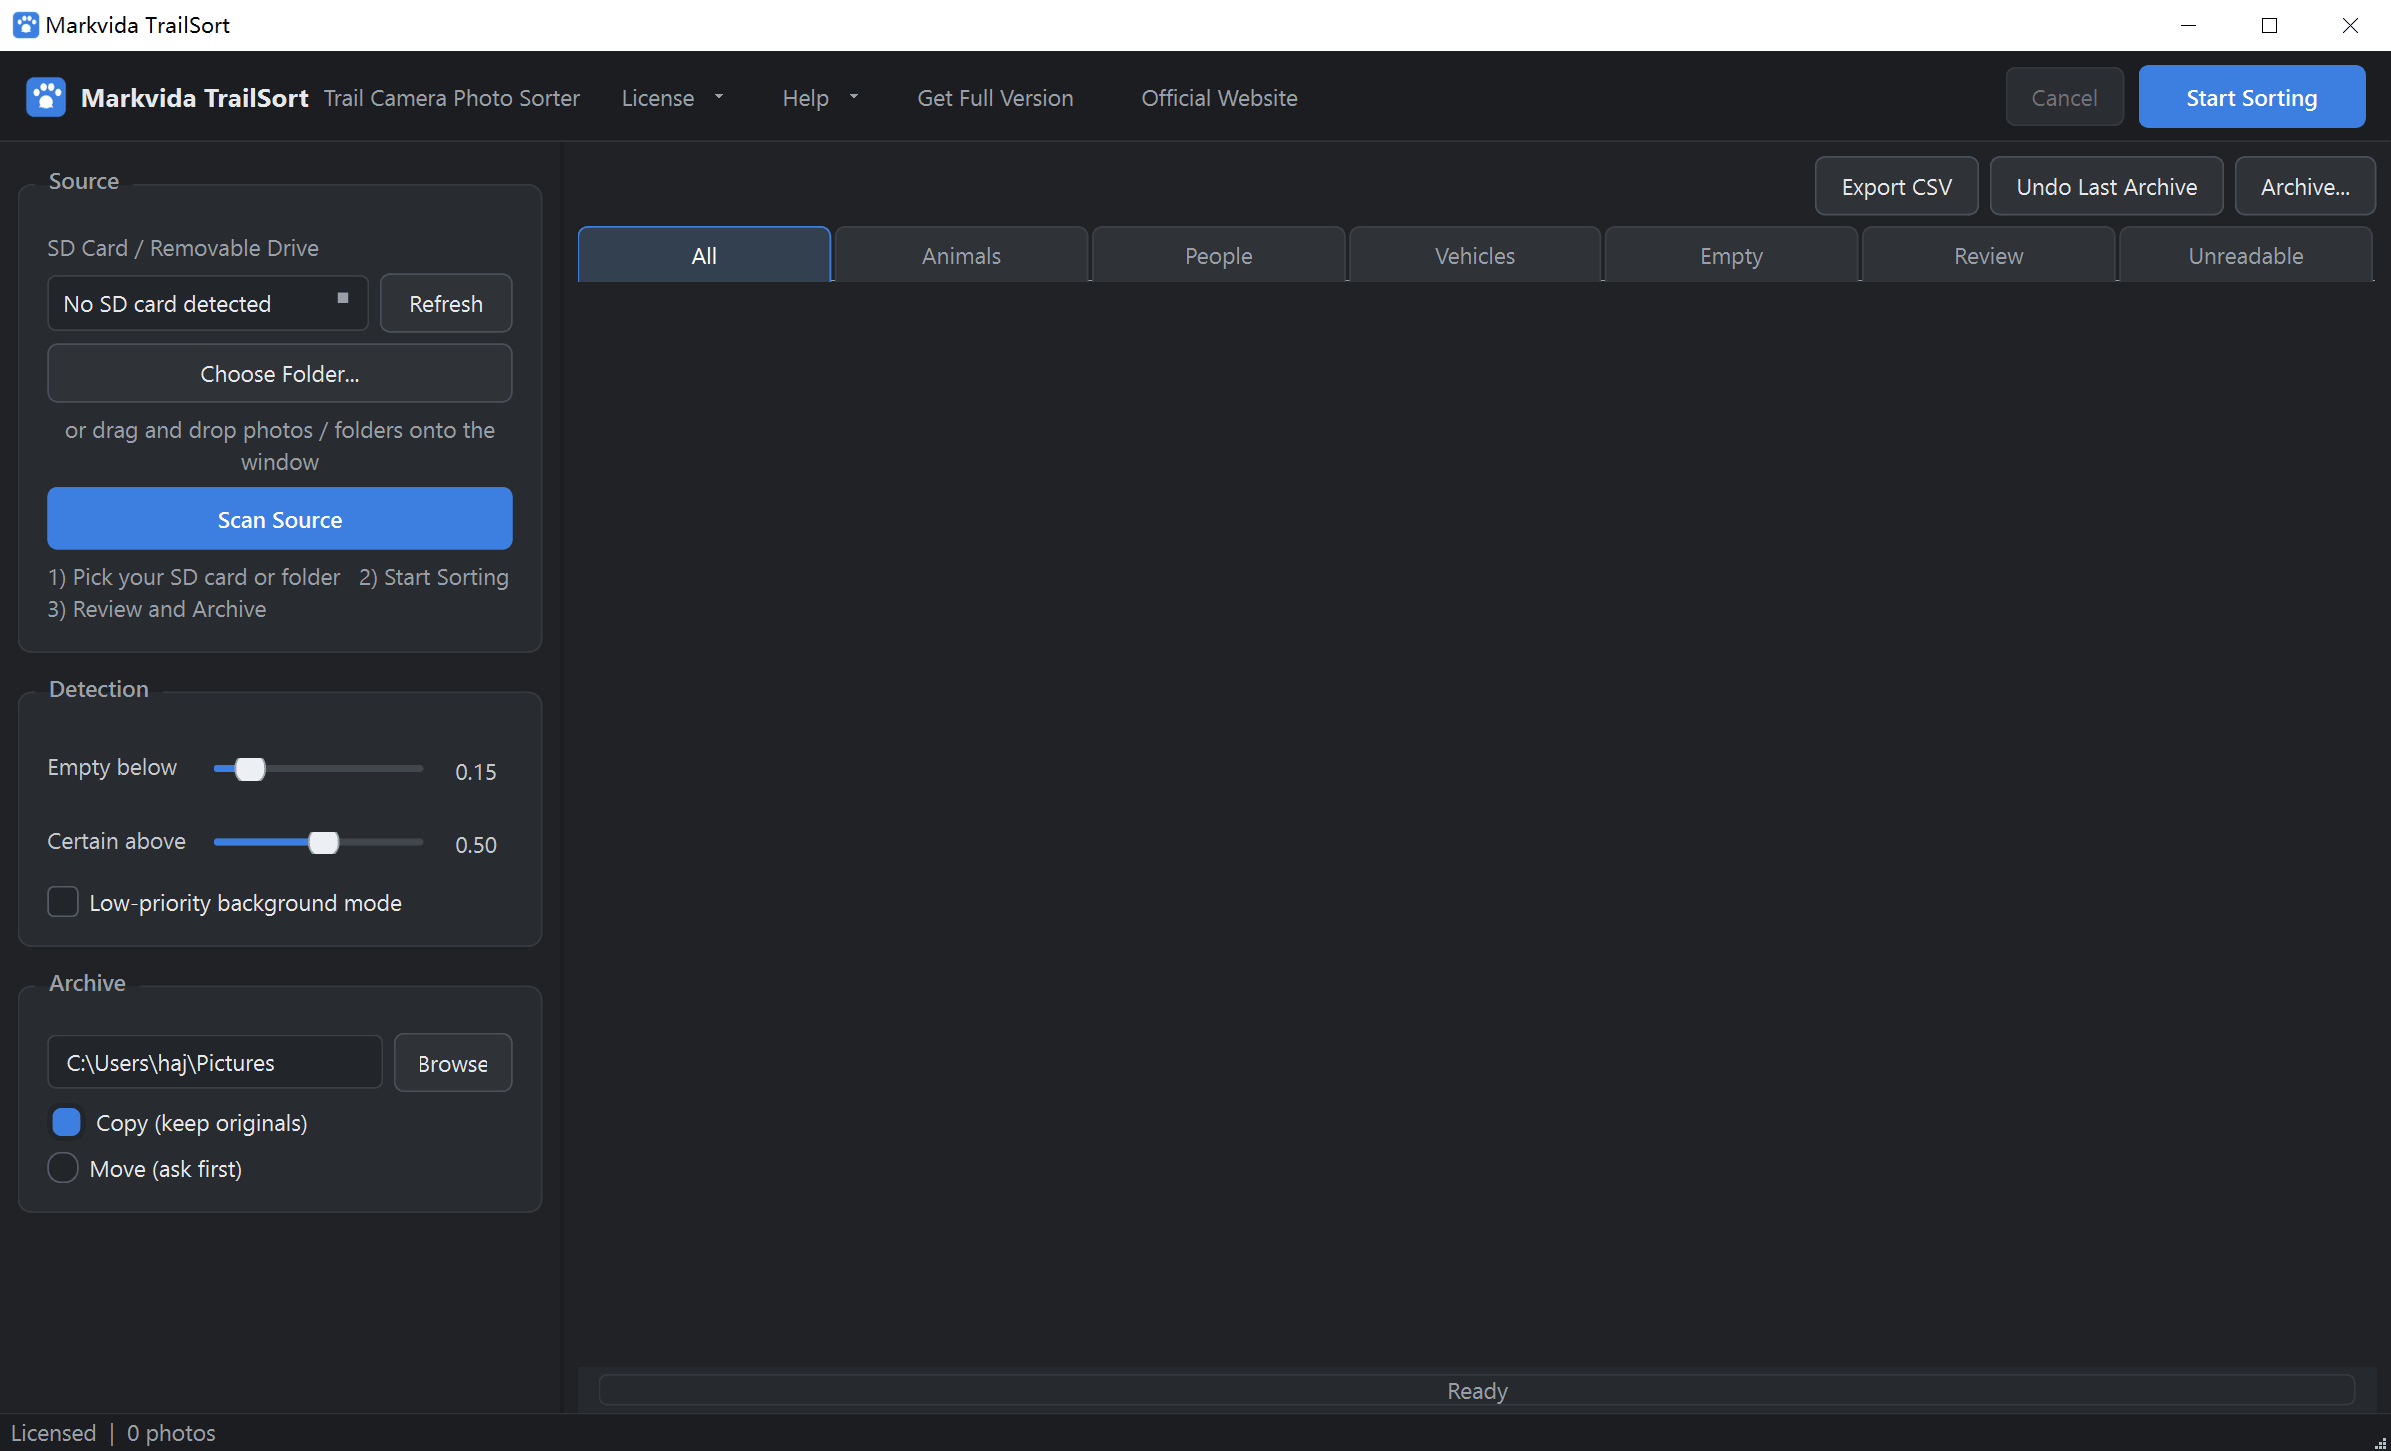Switch to the Animals tab
Image resolution: width=2391 pixels, height=1451 pixels.
[x=961, y=255]
